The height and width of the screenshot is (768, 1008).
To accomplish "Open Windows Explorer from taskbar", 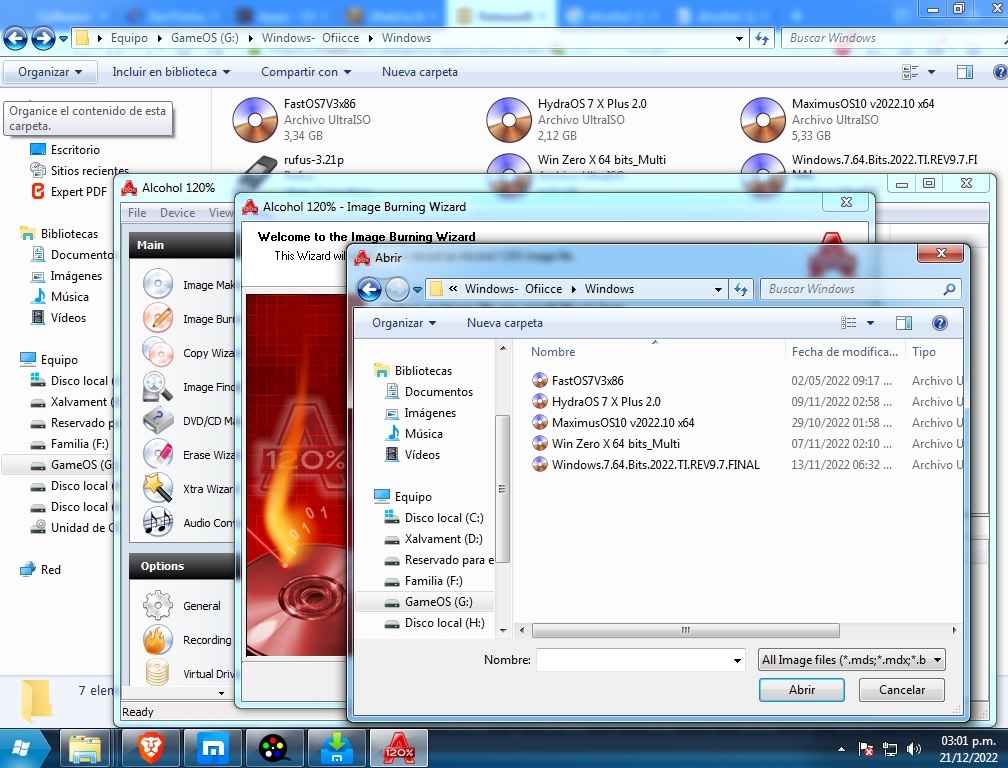I will (86, 748).
